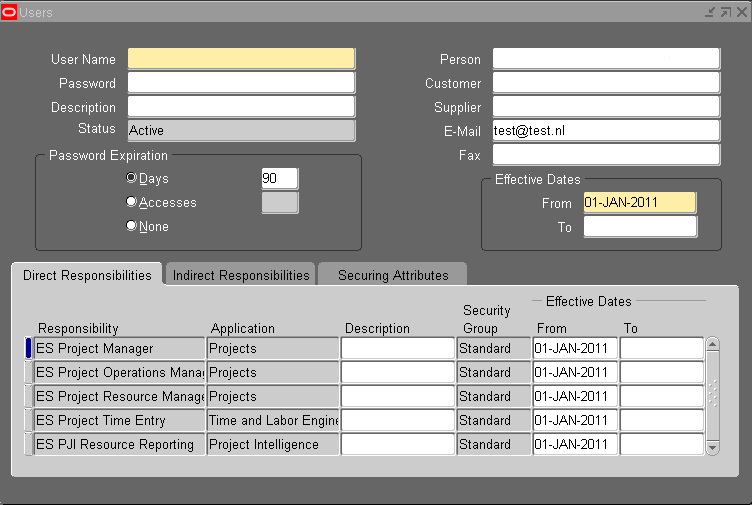Click Security Group cell for ES Project Manager

click(x=494, y=348)
